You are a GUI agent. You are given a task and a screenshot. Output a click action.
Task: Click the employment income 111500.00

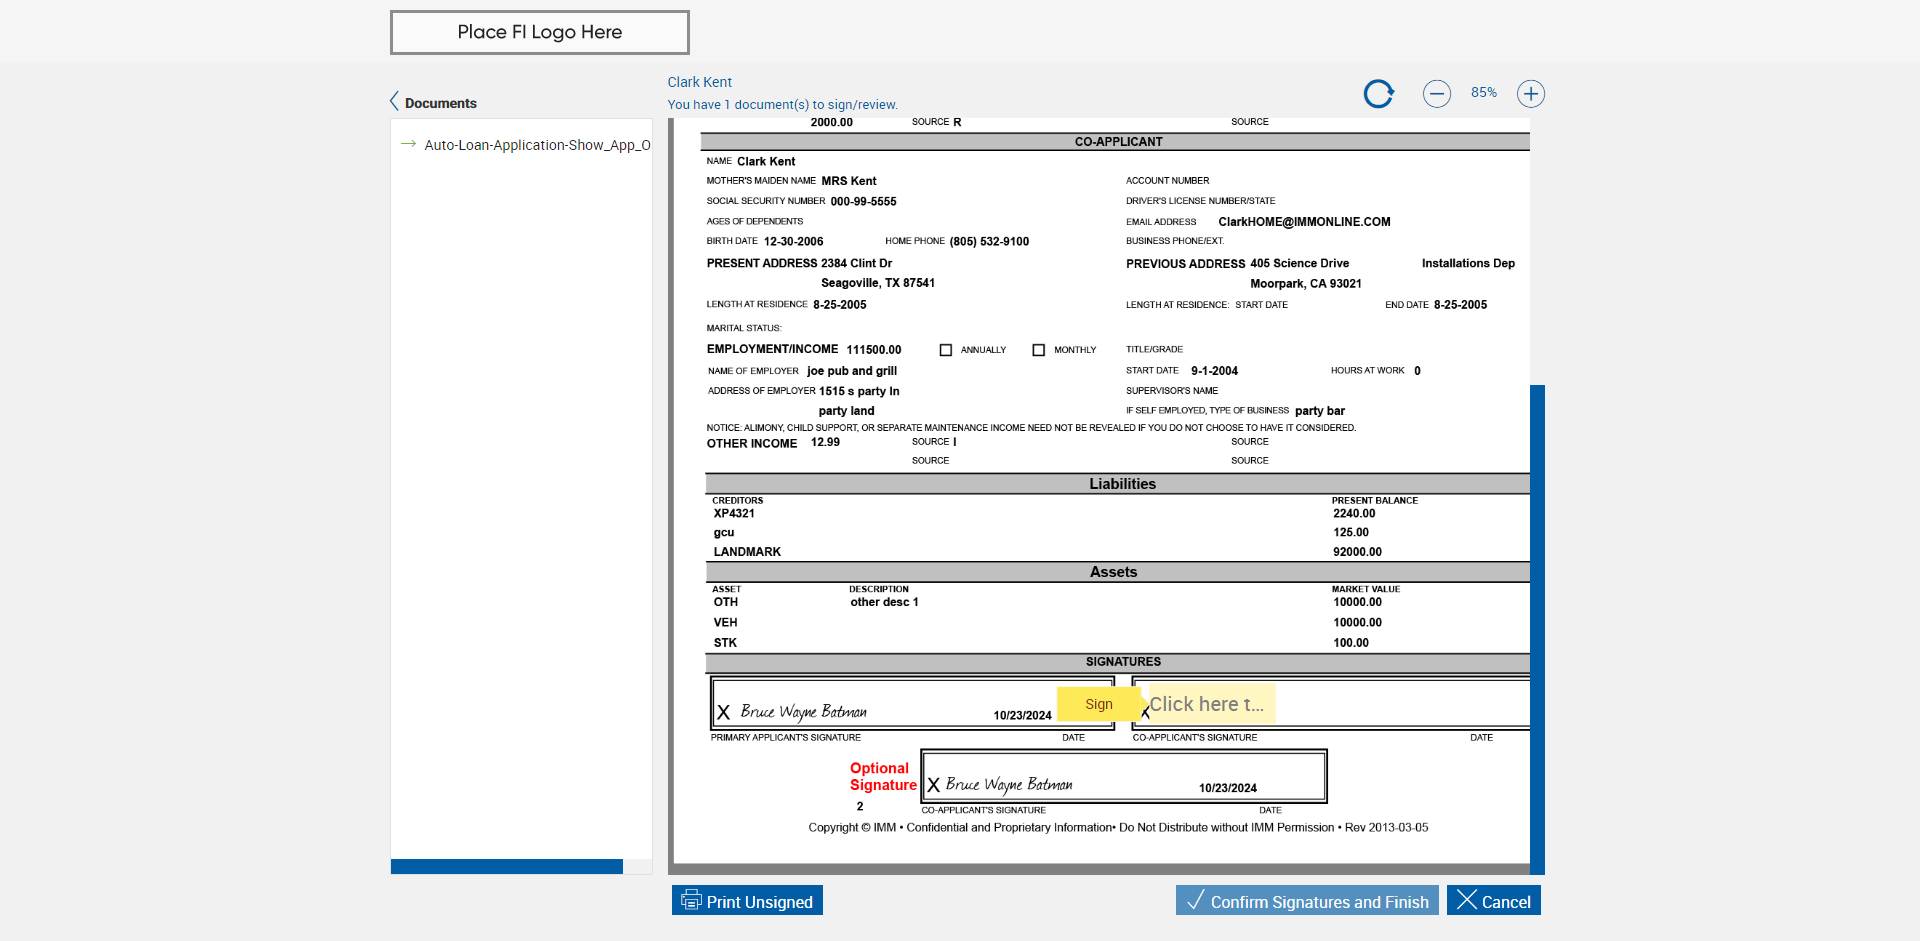pos(874,350)
